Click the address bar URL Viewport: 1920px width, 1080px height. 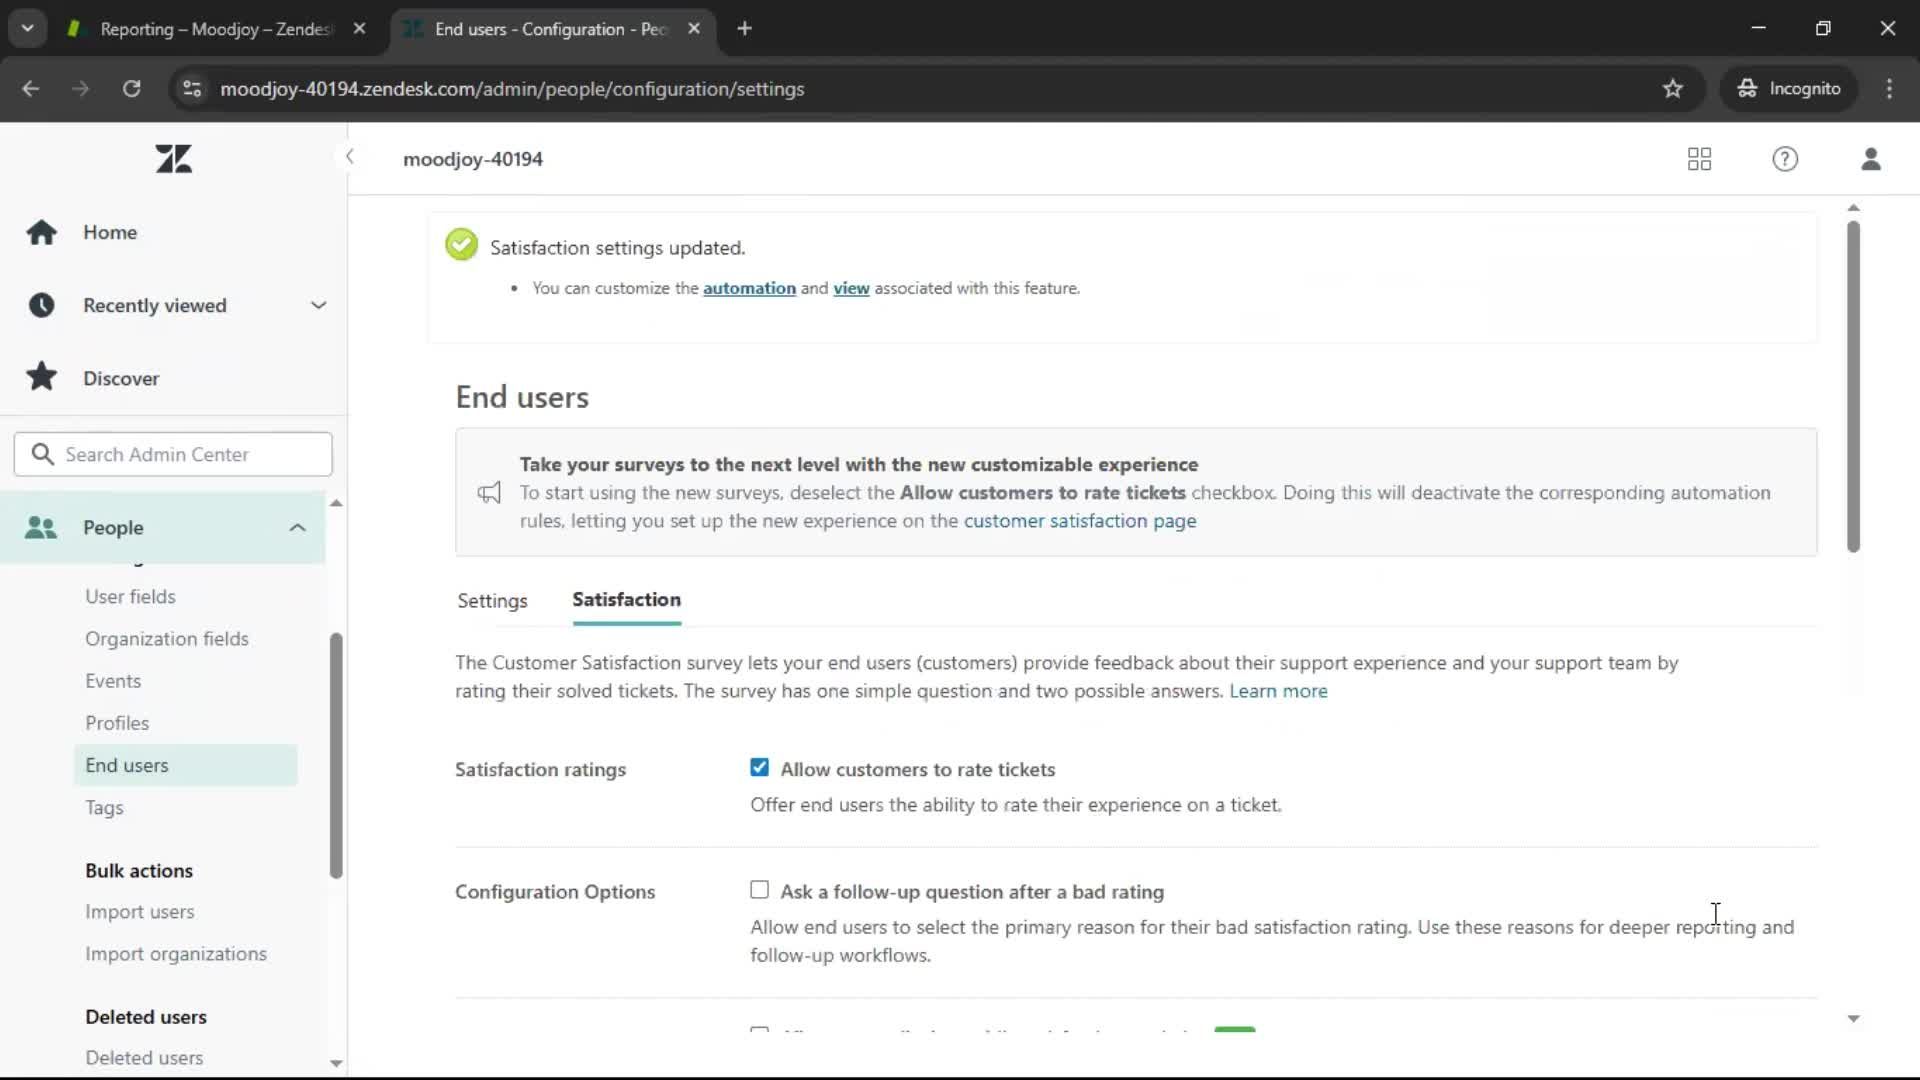[512, 89]
